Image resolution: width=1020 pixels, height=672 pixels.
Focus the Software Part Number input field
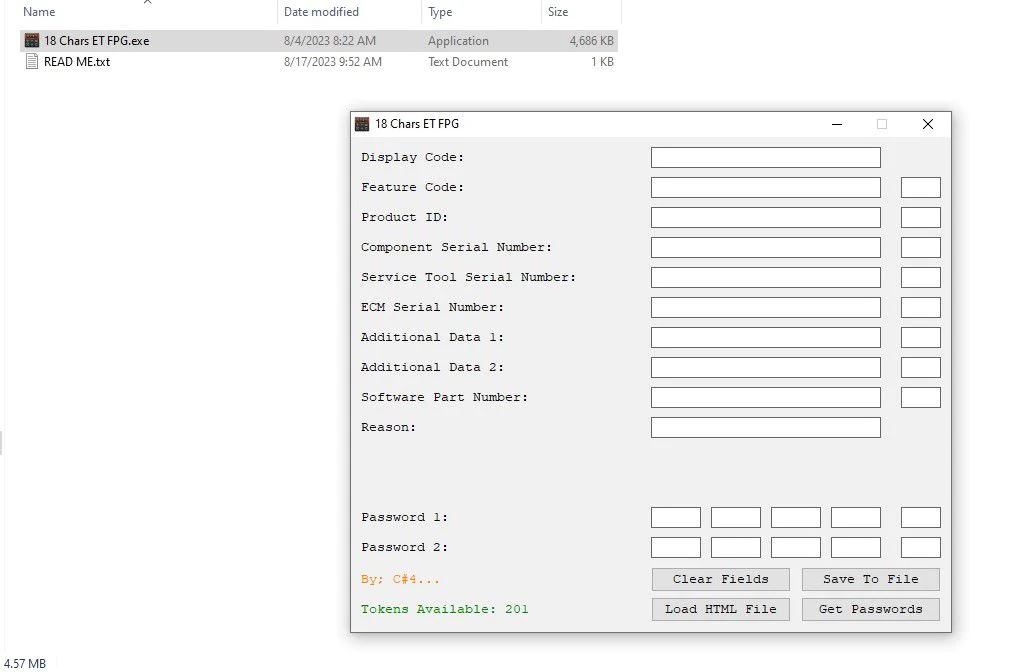tap(765, 397)
